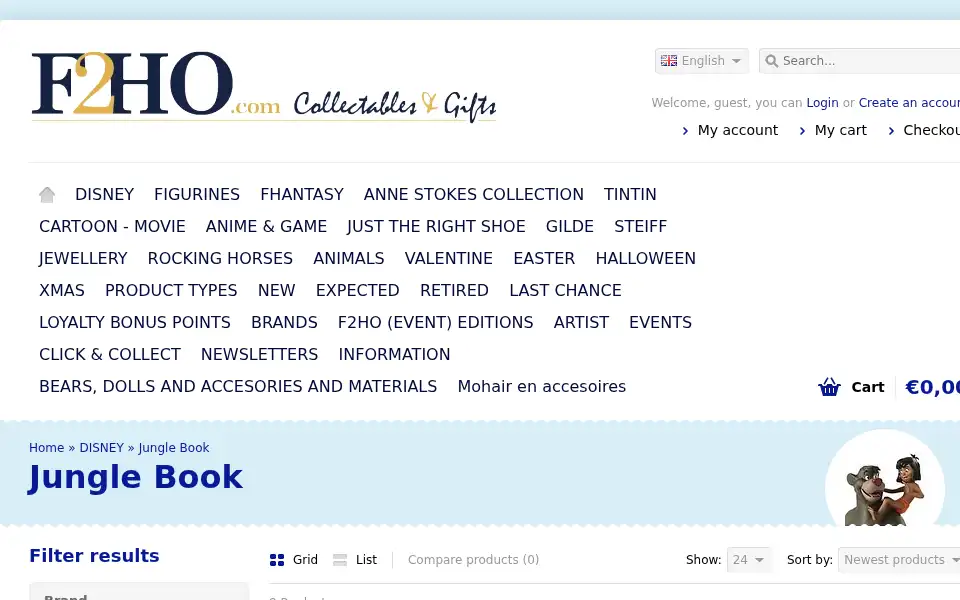Viewport: 960px width, 600px height.
Task: Open the XMAS menu
Action: (62, 290)
